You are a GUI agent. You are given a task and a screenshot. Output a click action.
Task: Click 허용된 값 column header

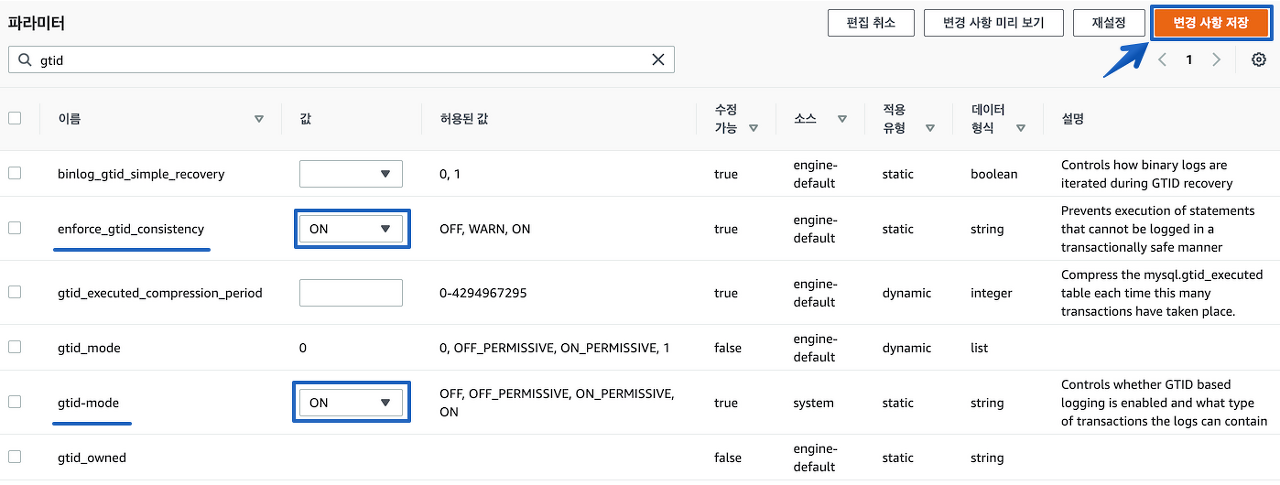[x=464, y=119]
